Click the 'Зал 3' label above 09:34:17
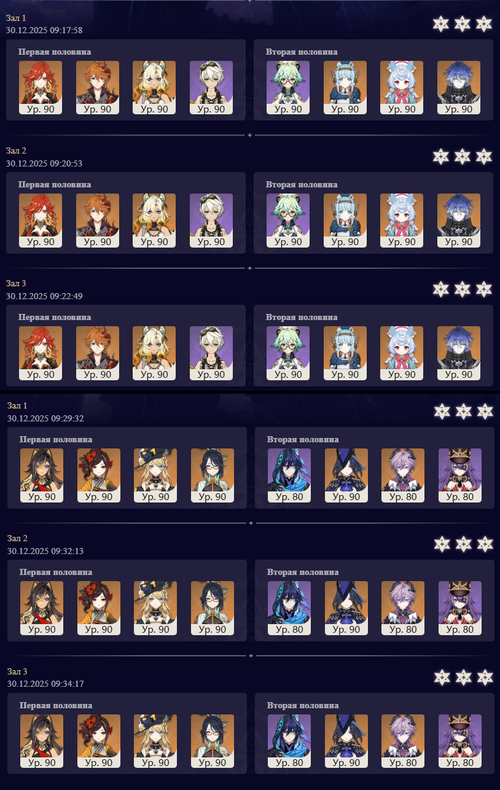The width and height of the screenshot is (500, 790). click(17, 671)
